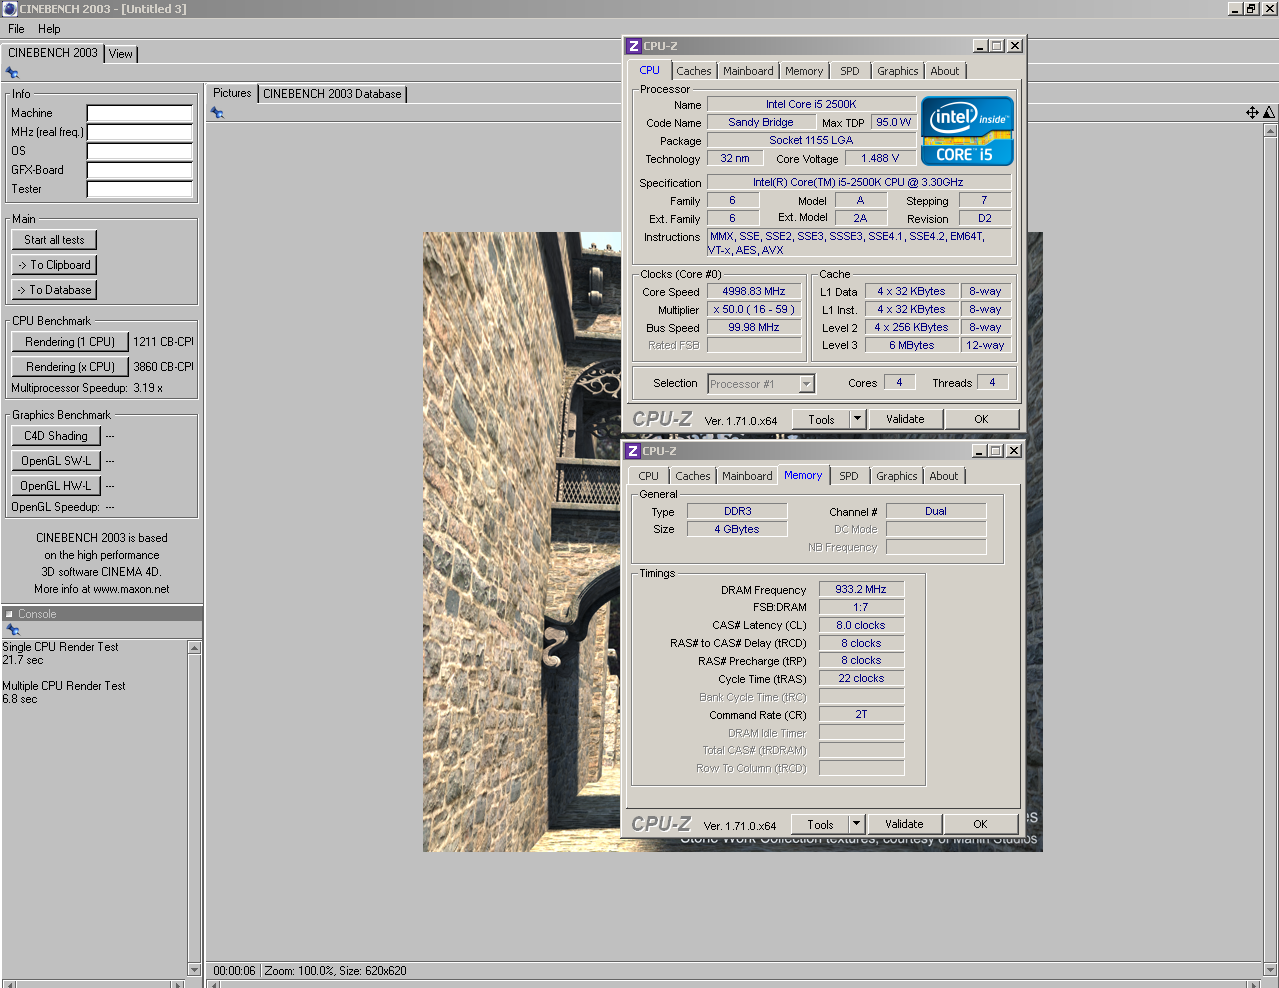Click the To Database button
Screen dimensions: 1279x988
tap(54, 290)
